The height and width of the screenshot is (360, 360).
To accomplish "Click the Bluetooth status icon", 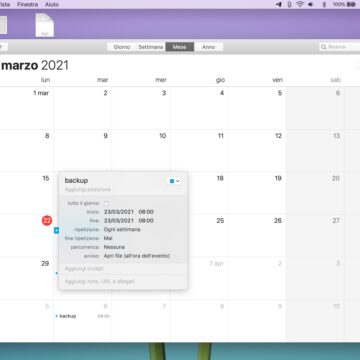I will (323, 4).
